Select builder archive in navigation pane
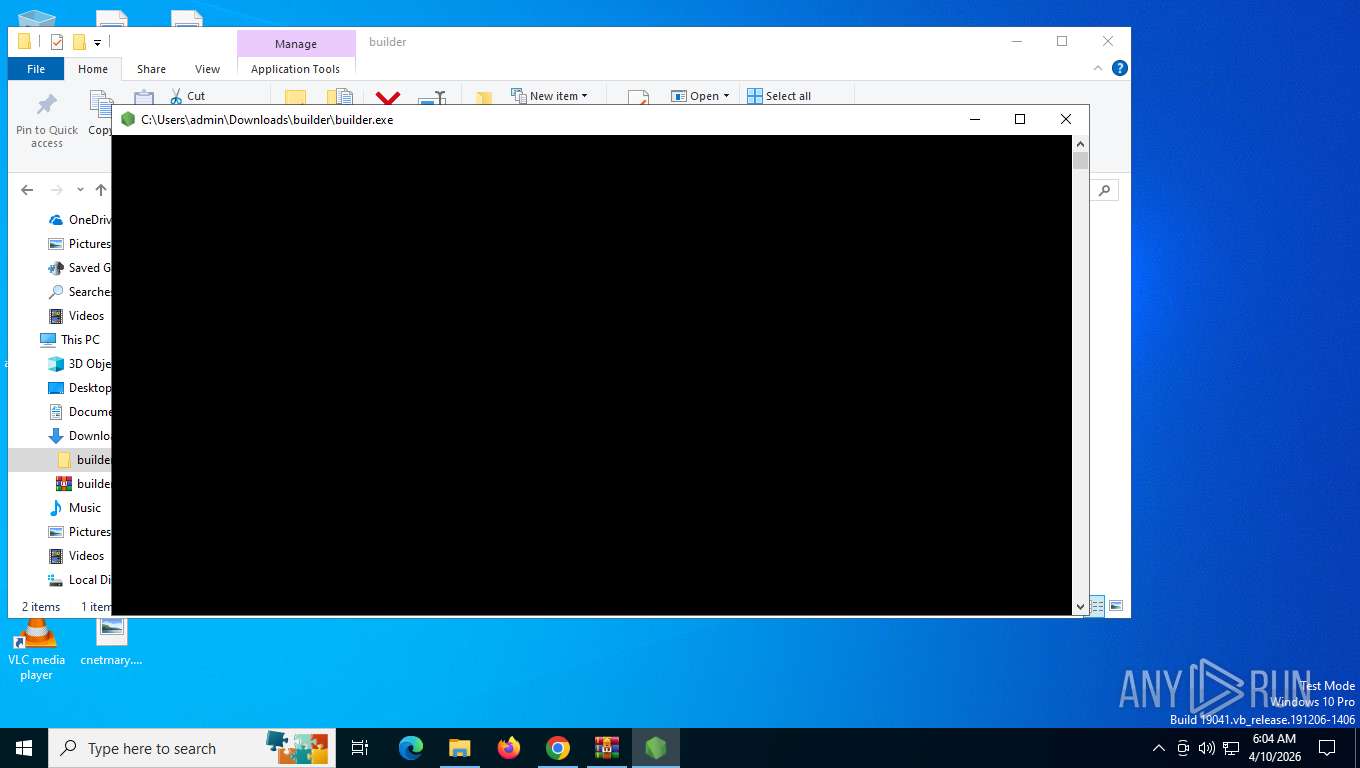 [x=84, y=484]
